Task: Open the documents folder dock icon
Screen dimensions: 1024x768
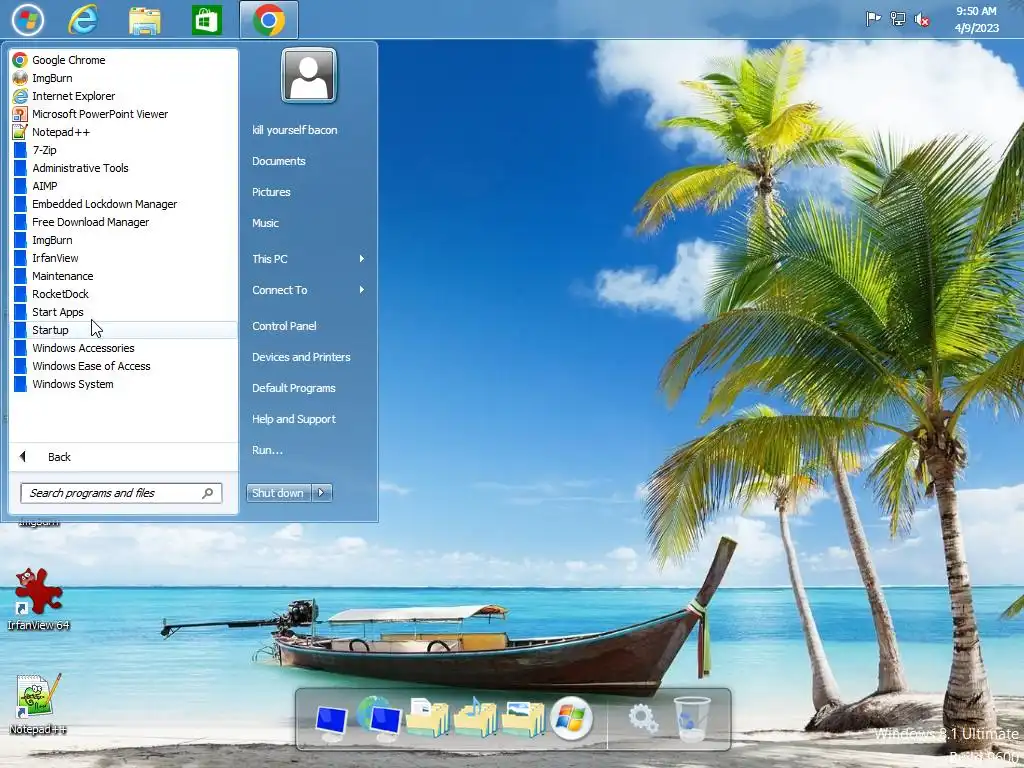Action: [x=427, y=717]
